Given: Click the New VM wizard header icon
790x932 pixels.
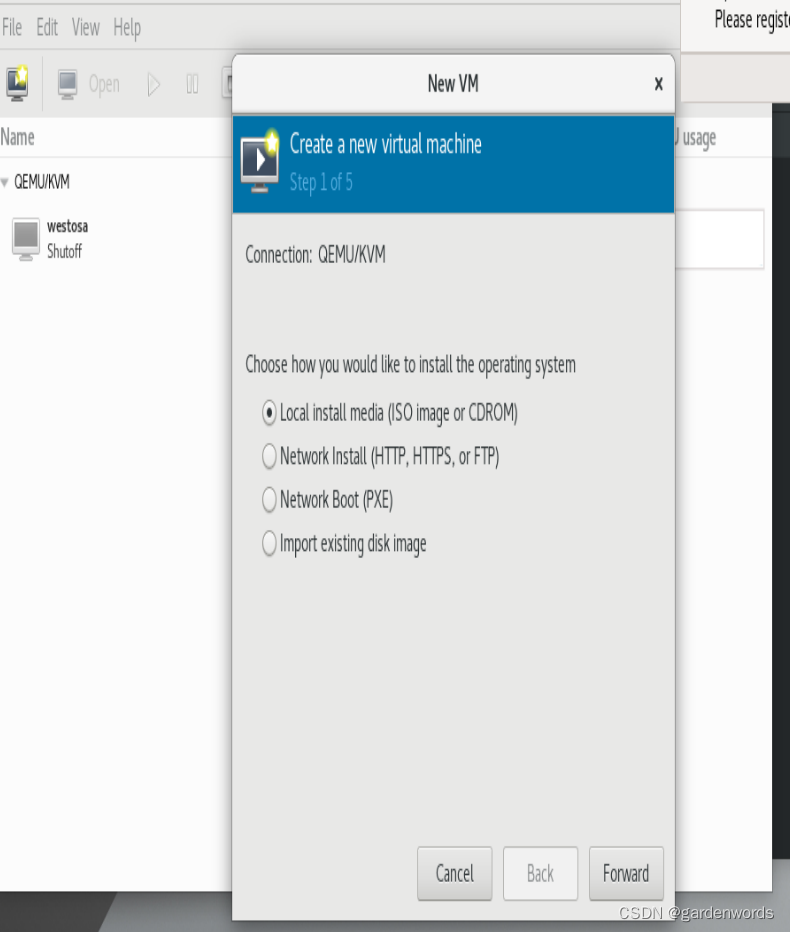Looking at the screenshot, I should (x=260, y=160).
